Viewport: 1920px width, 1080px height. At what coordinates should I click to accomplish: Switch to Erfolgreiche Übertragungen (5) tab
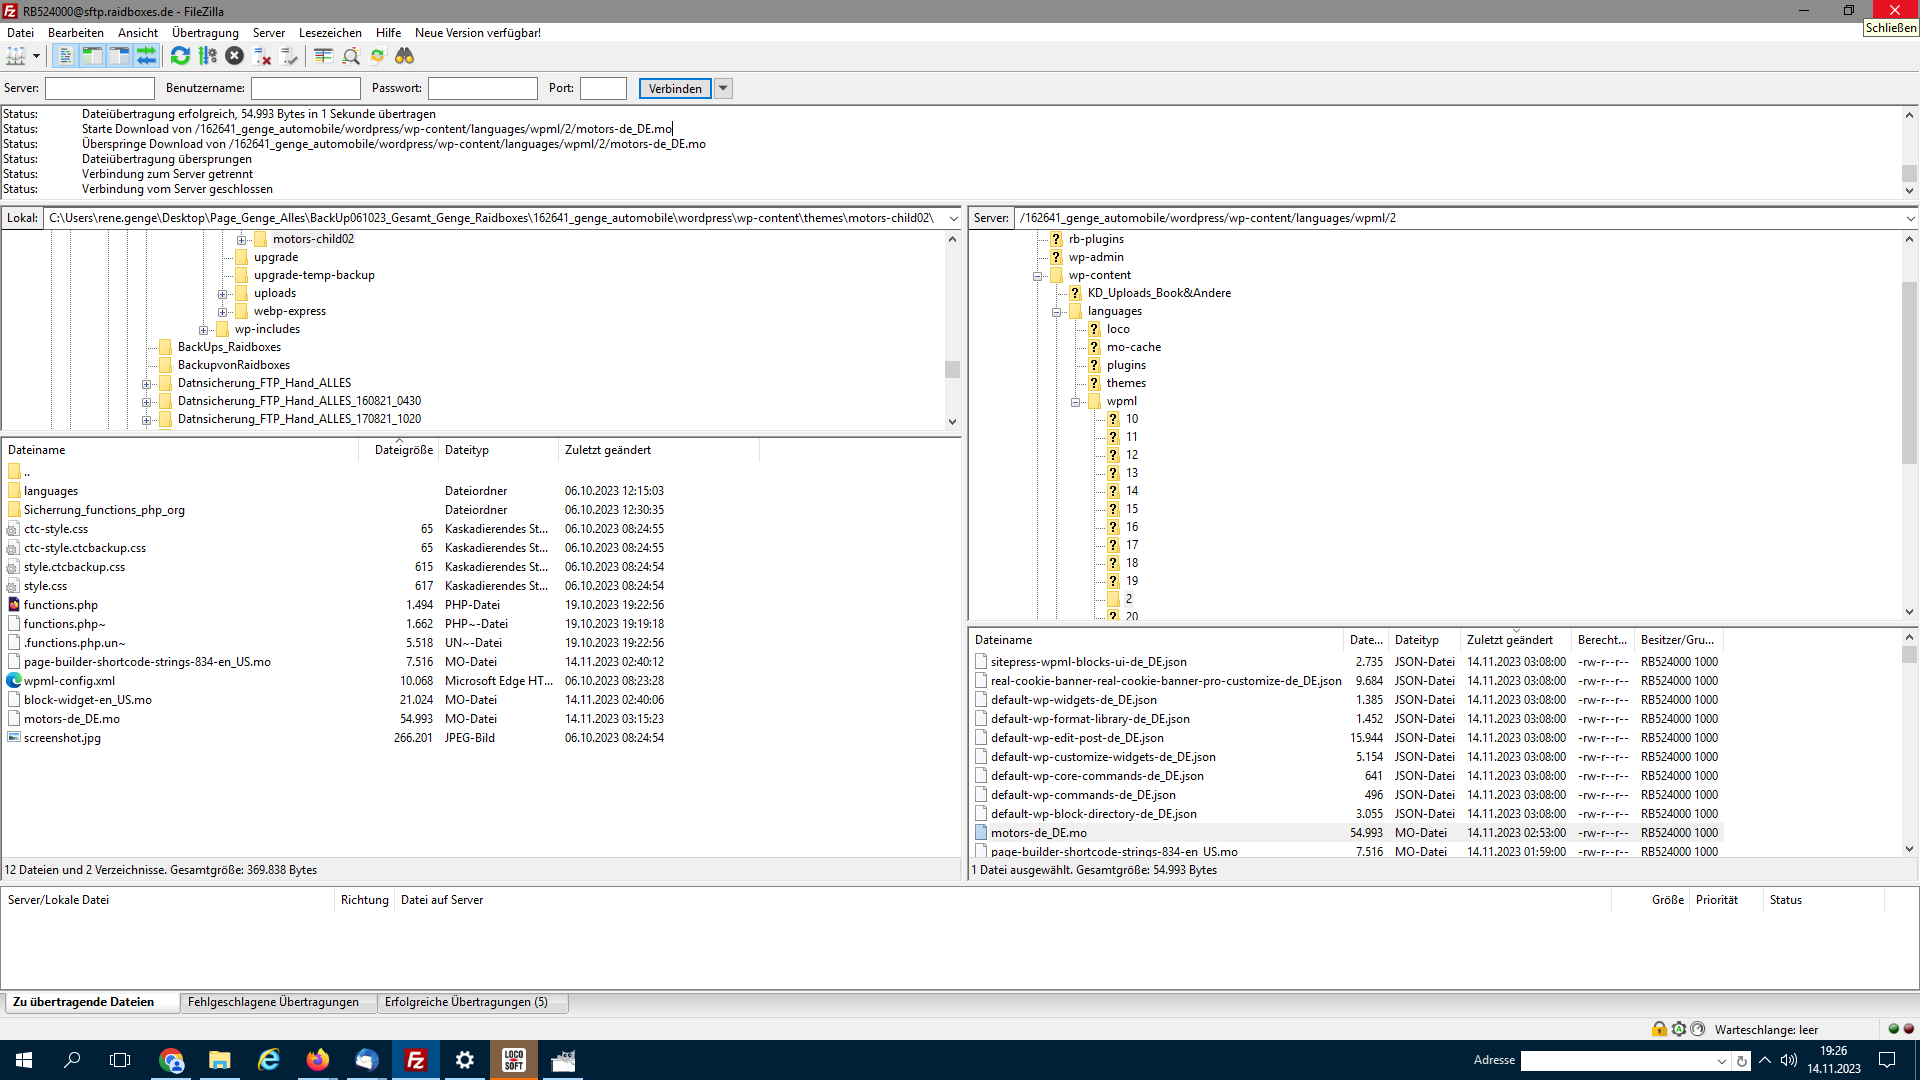click(x=466, y=1002)
